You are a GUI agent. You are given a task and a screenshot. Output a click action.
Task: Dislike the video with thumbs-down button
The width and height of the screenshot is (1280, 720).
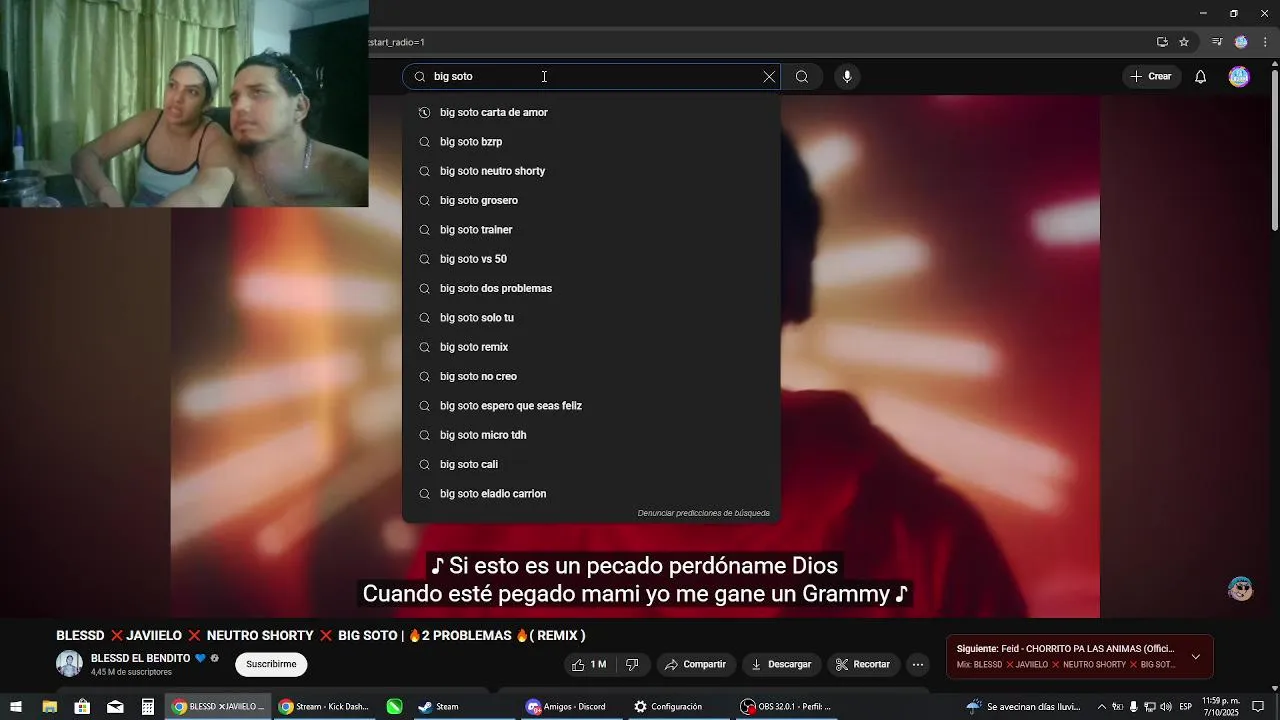click(632, 664)
